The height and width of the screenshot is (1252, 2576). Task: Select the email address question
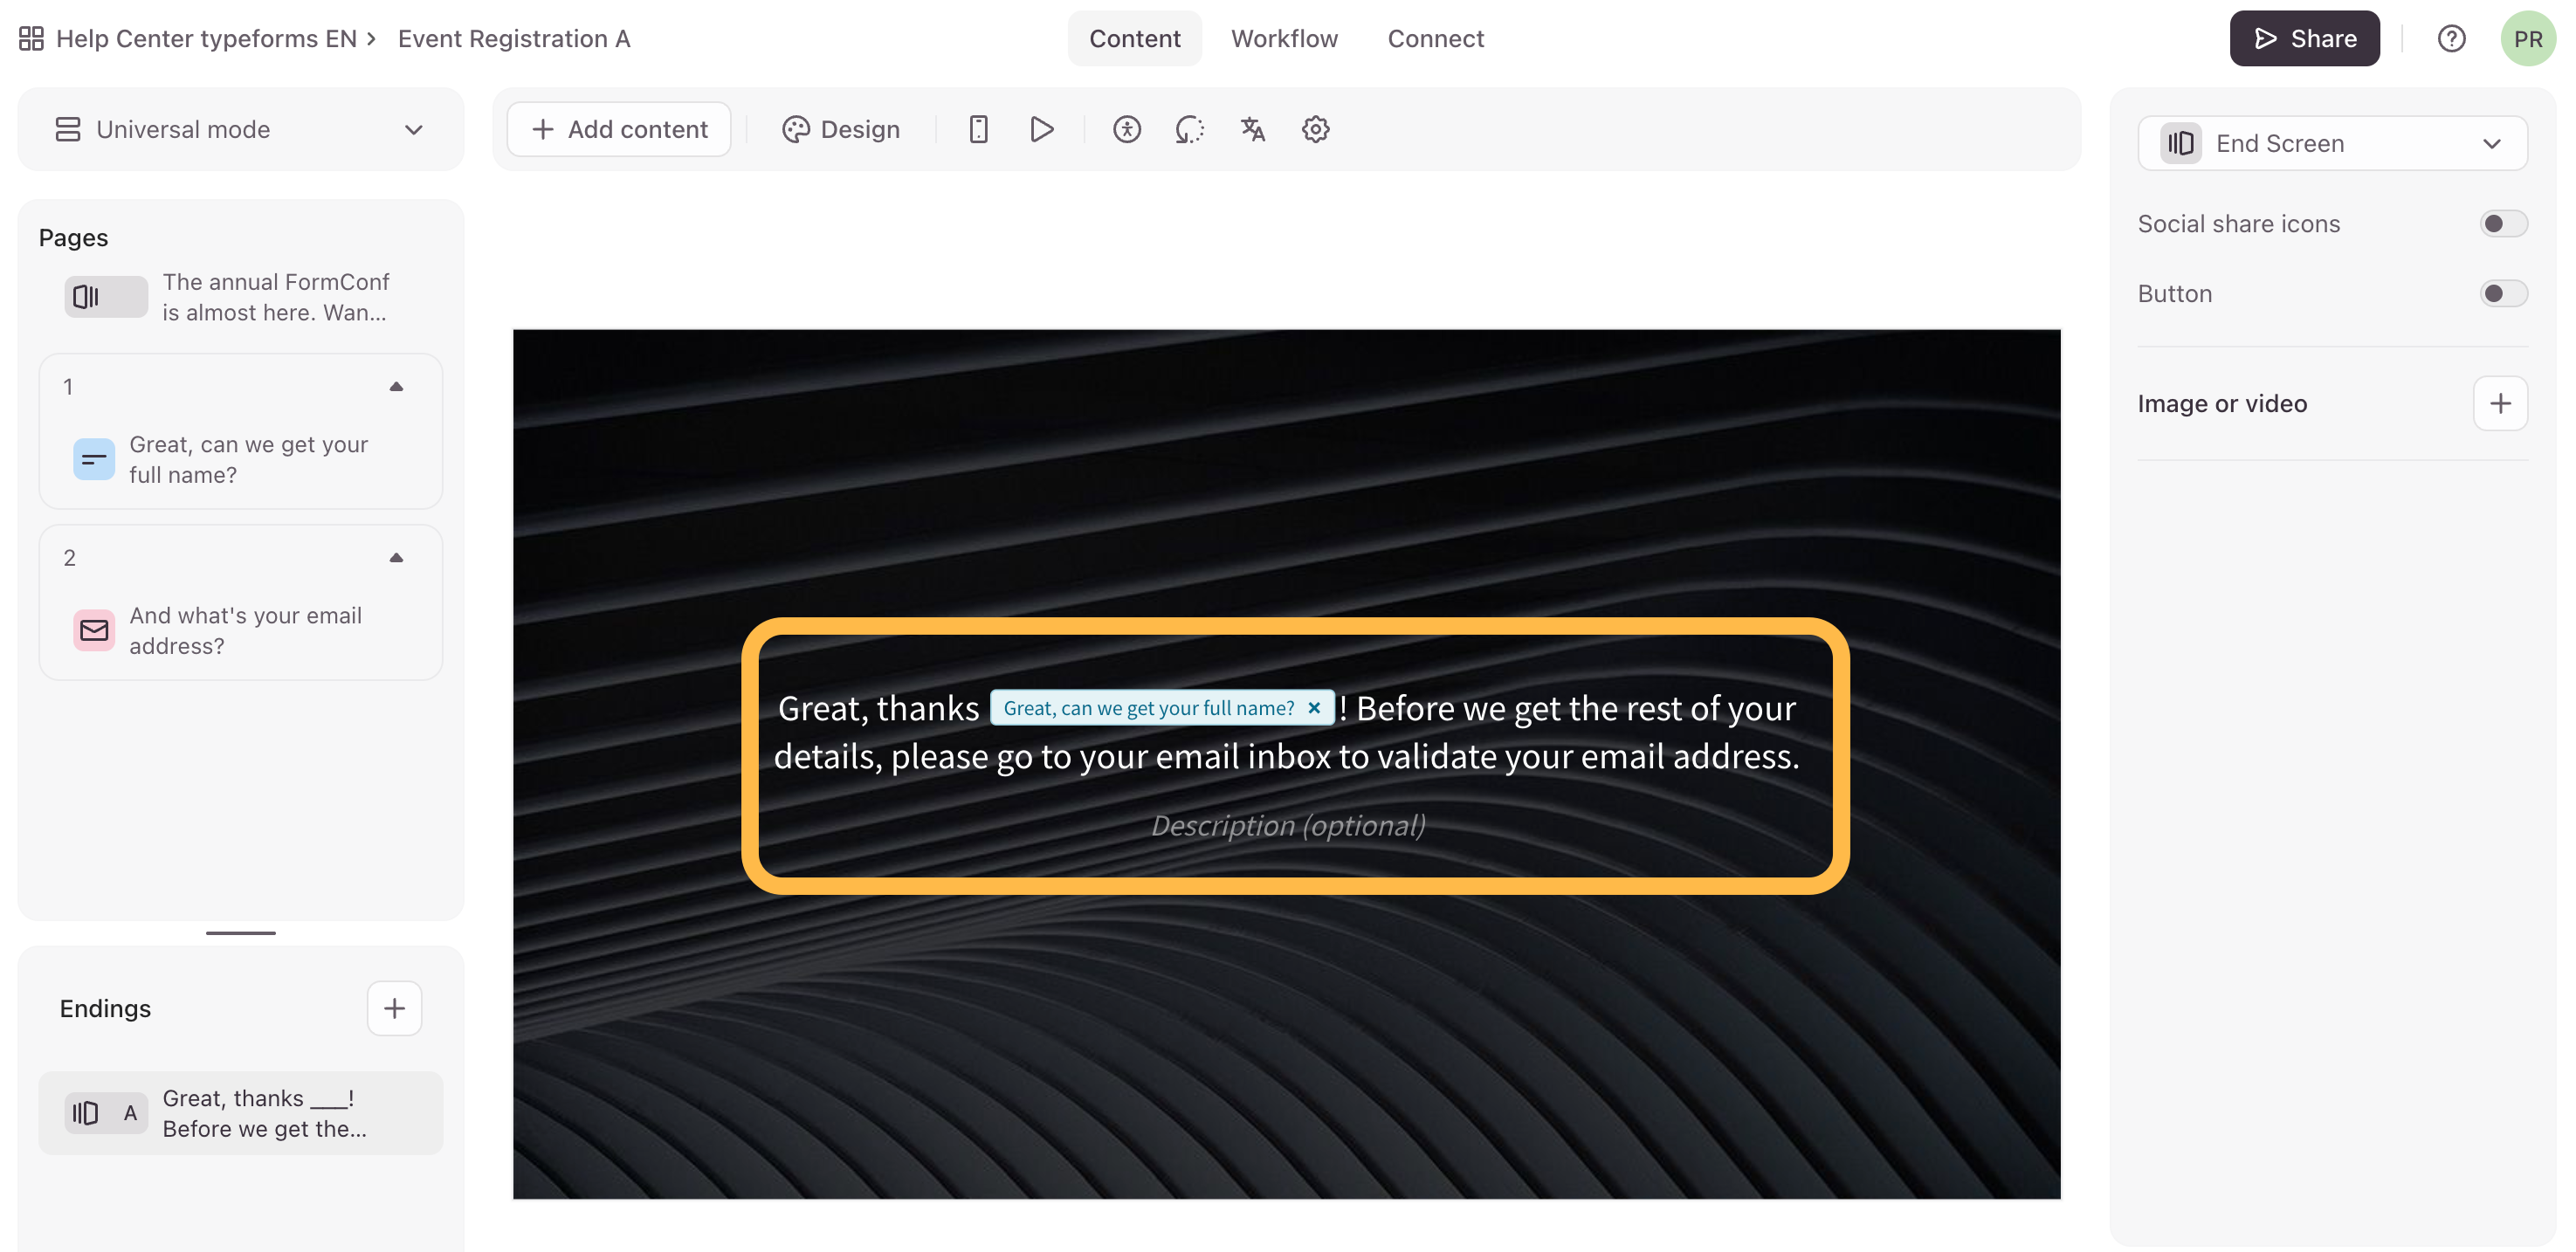coord(240,630)
